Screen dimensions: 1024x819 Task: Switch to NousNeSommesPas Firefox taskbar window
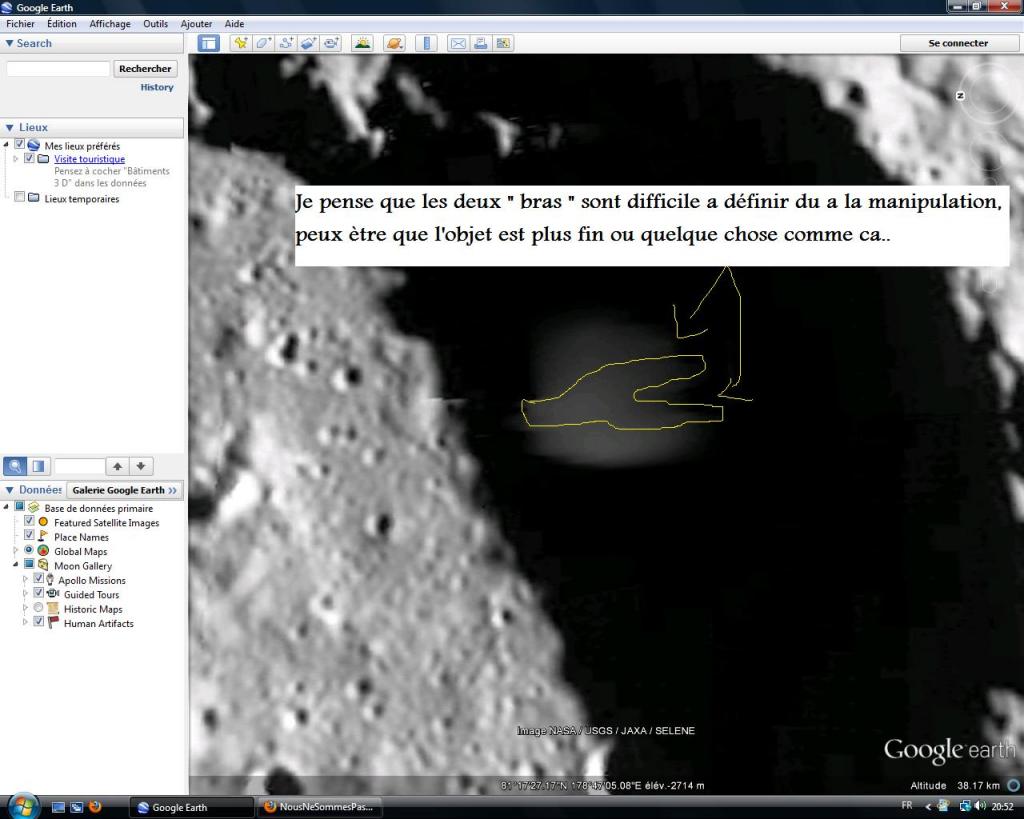click(318, 807)
